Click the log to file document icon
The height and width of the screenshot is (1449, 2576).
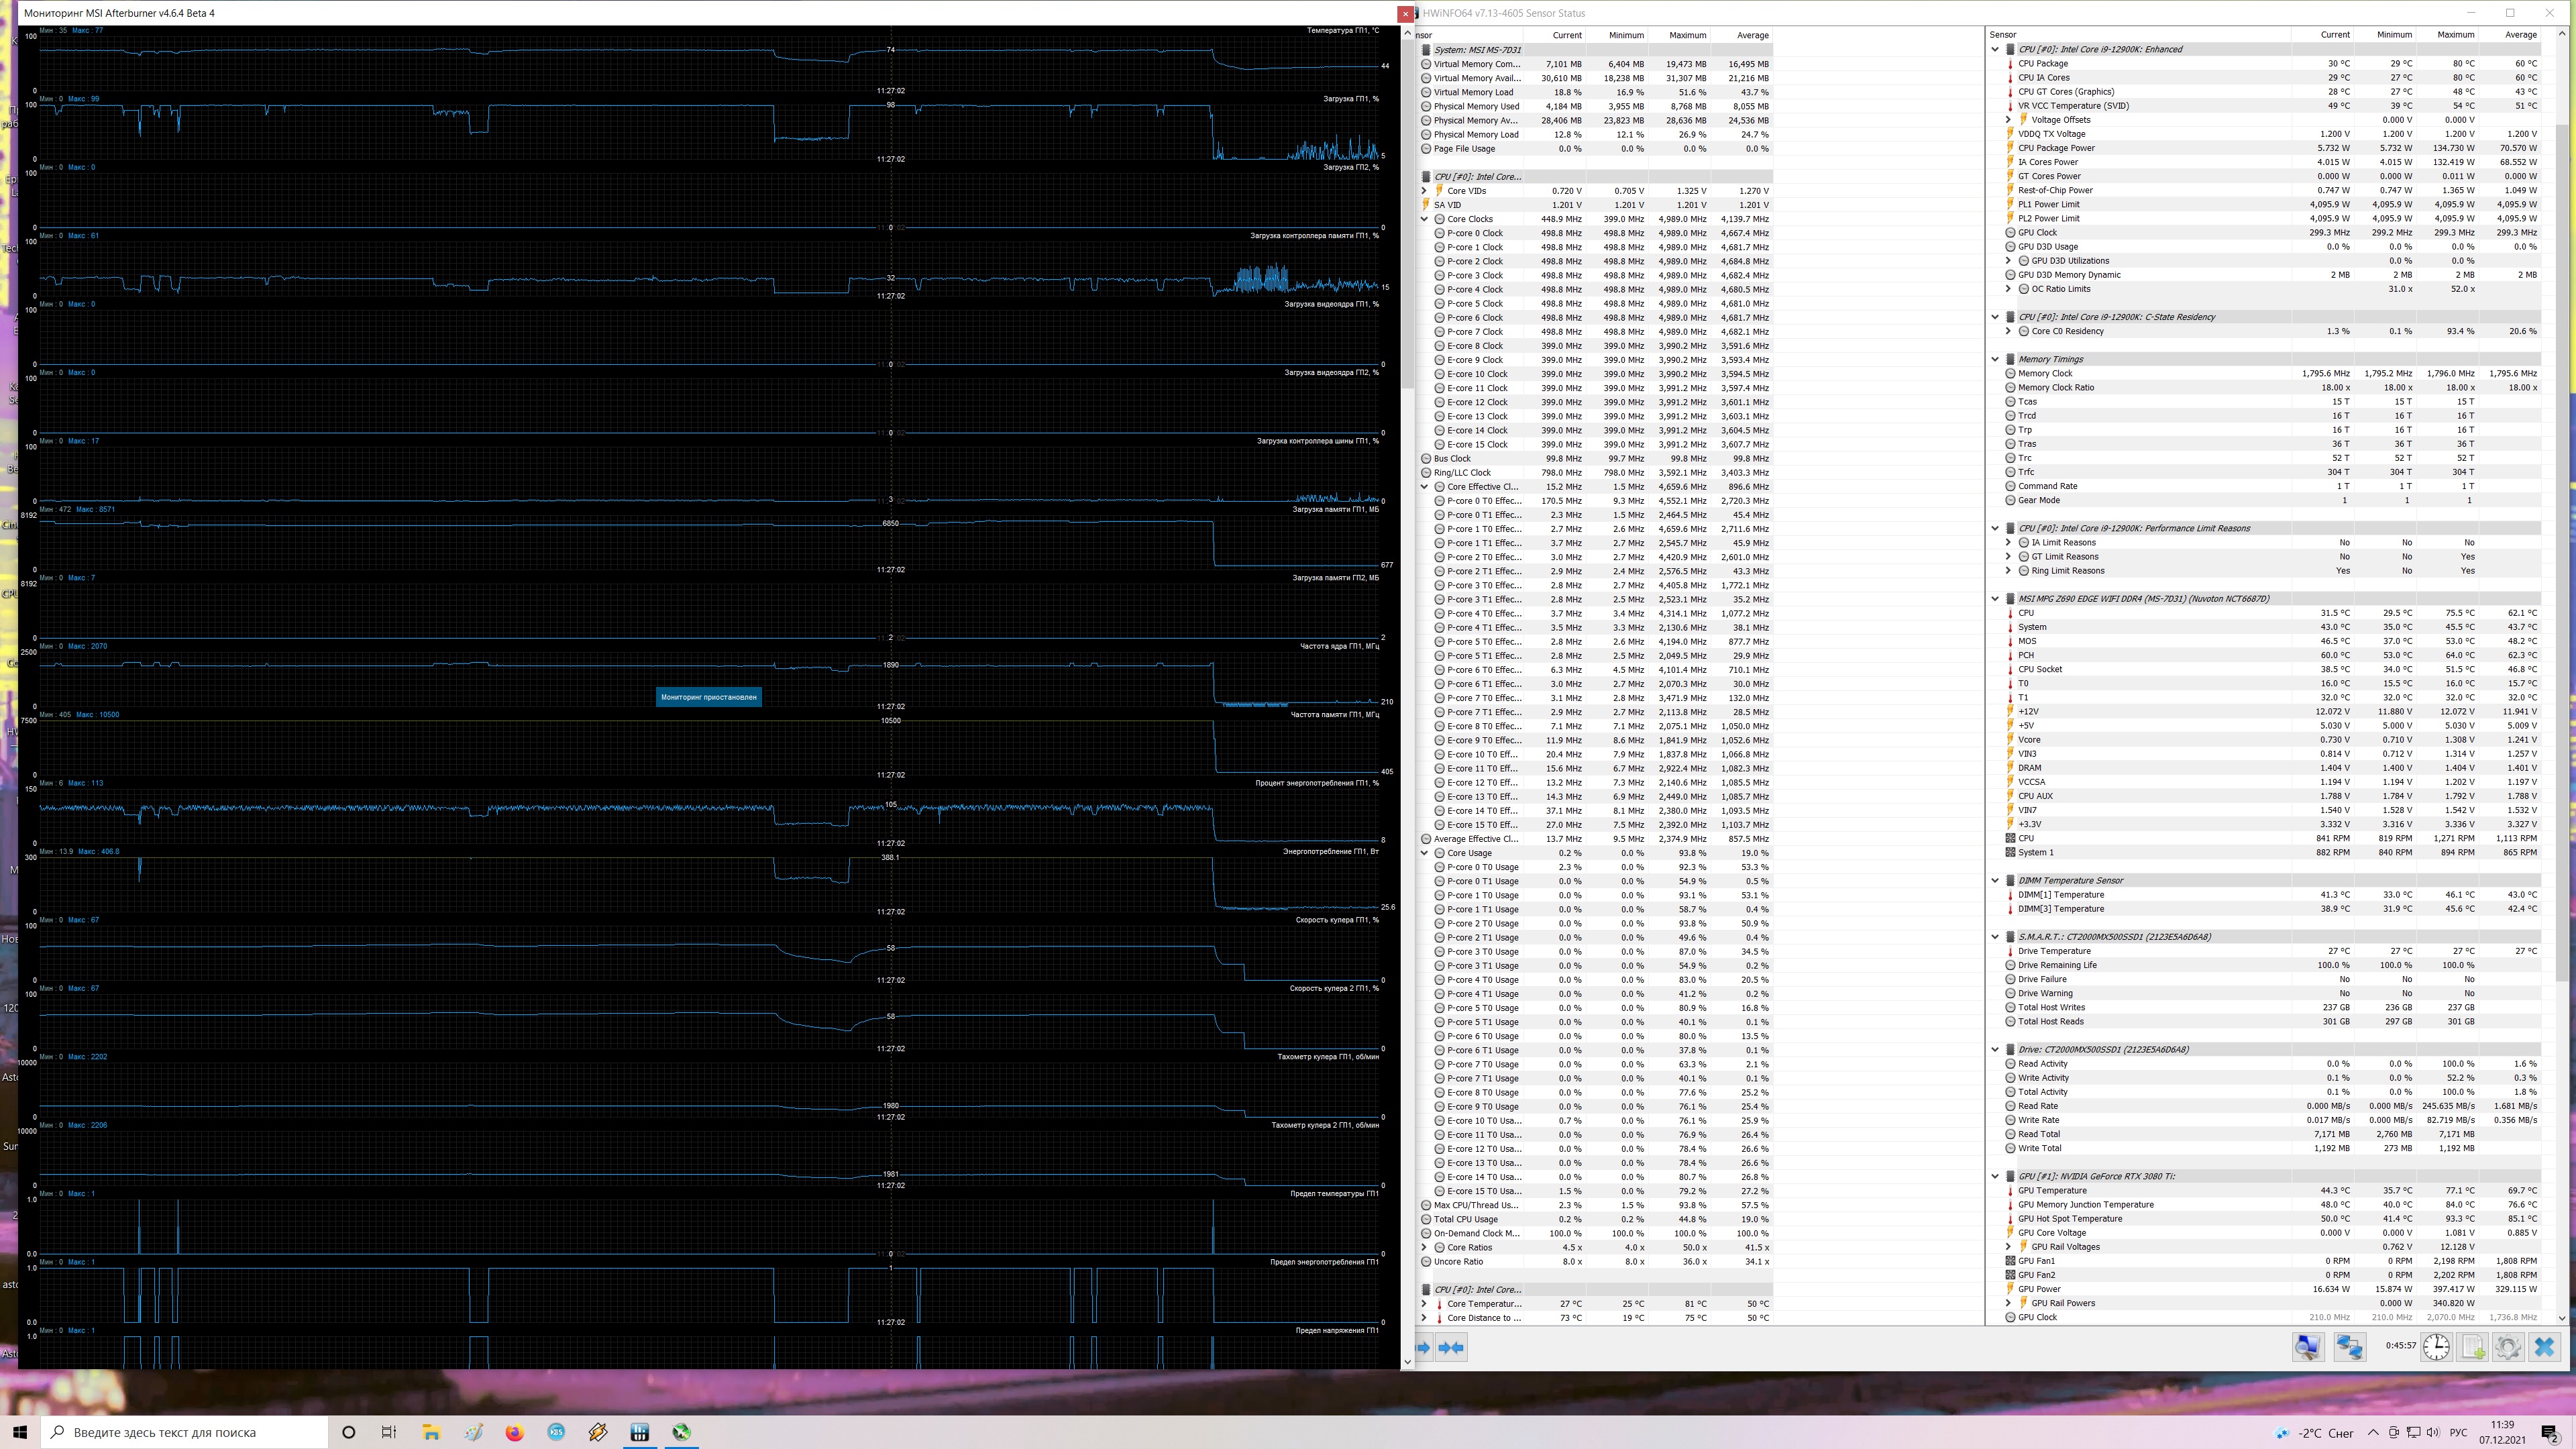click(x=2472, y=1347)
